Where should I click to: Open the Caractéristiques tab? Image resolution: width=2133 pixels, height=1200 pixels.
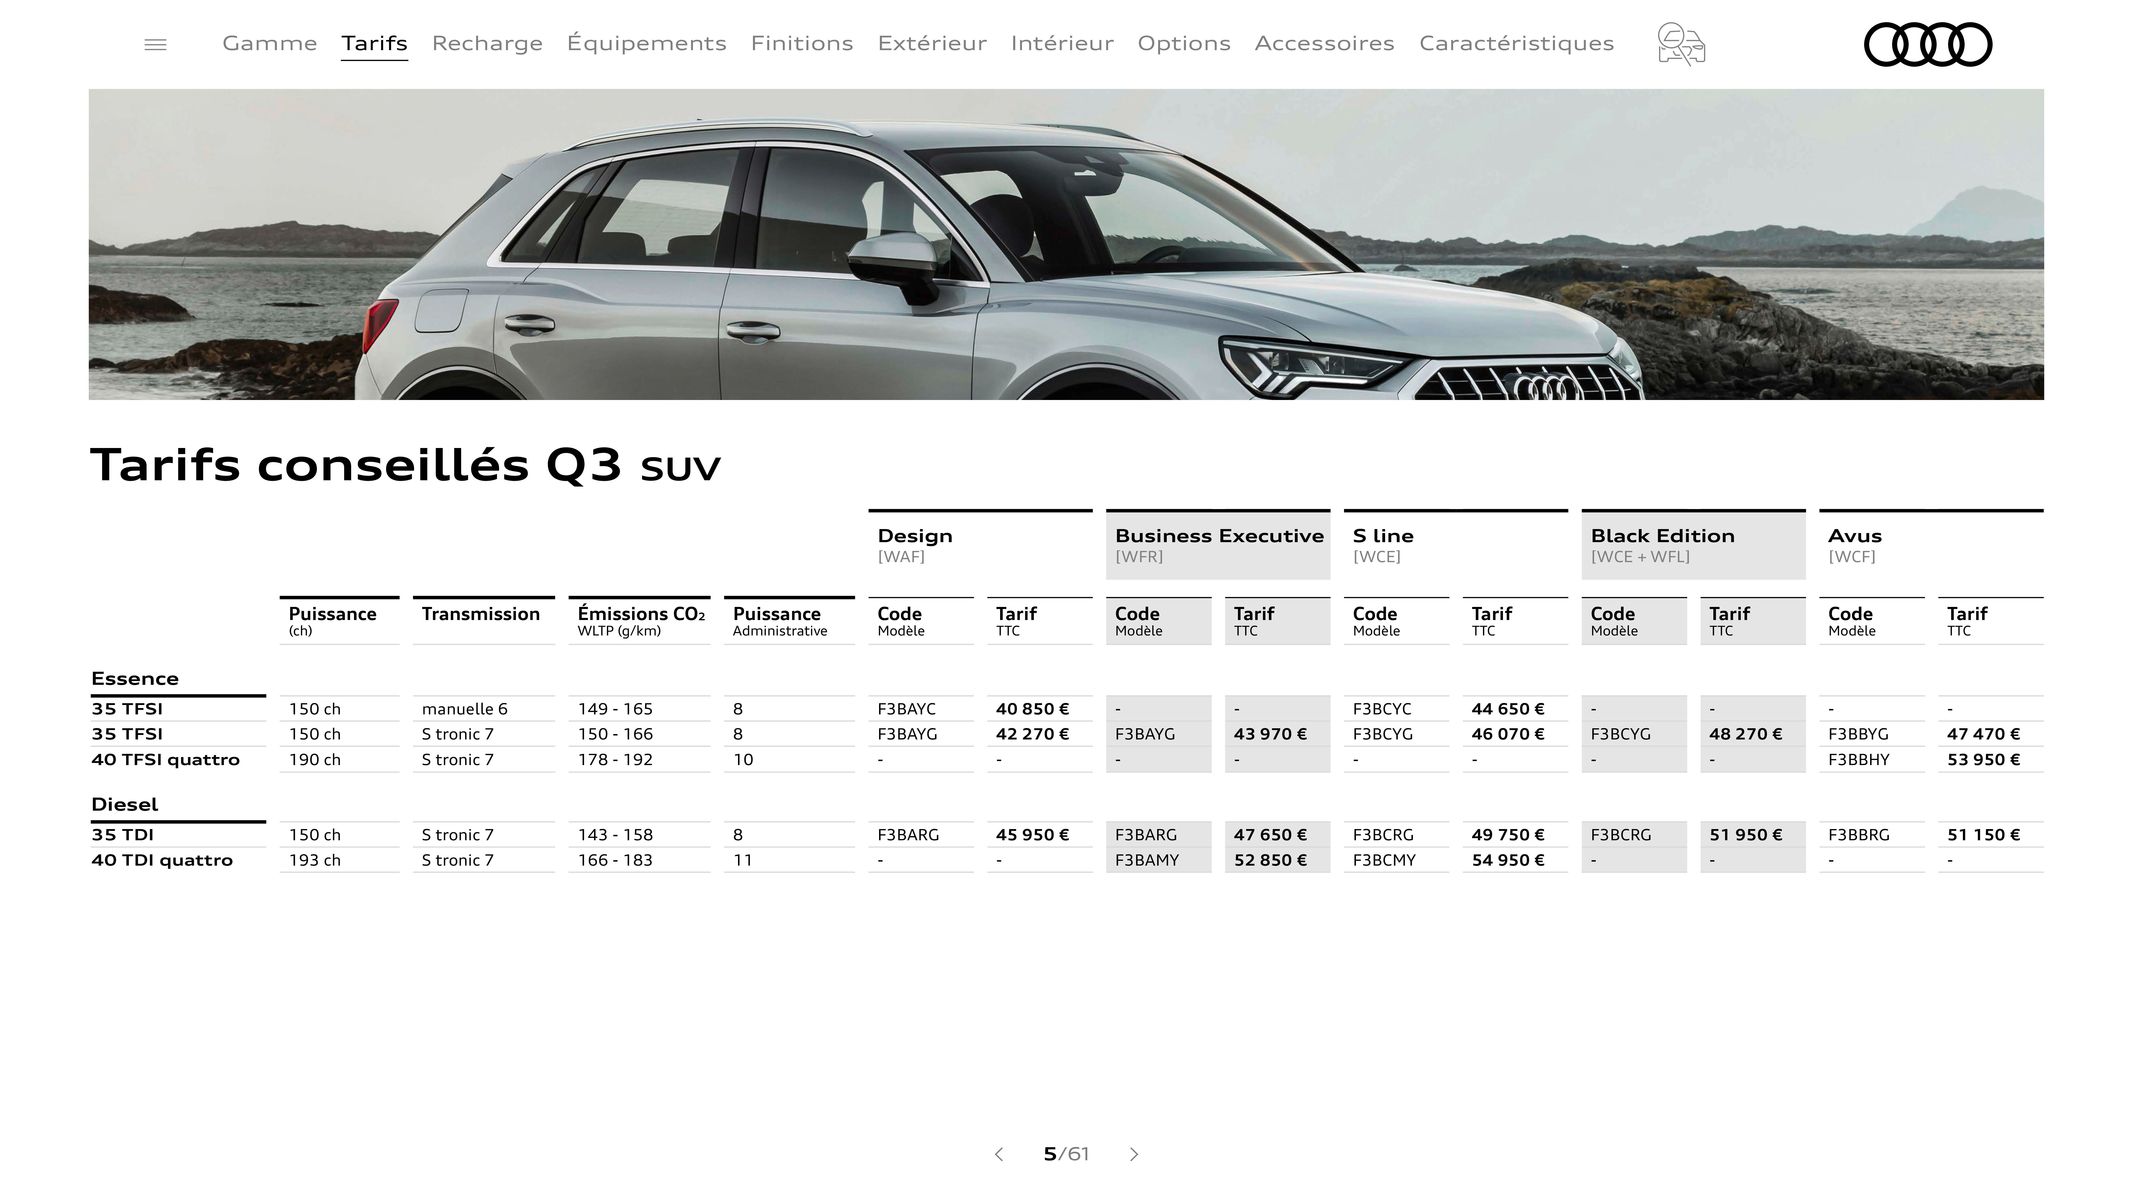click(x=1516, y=43)
